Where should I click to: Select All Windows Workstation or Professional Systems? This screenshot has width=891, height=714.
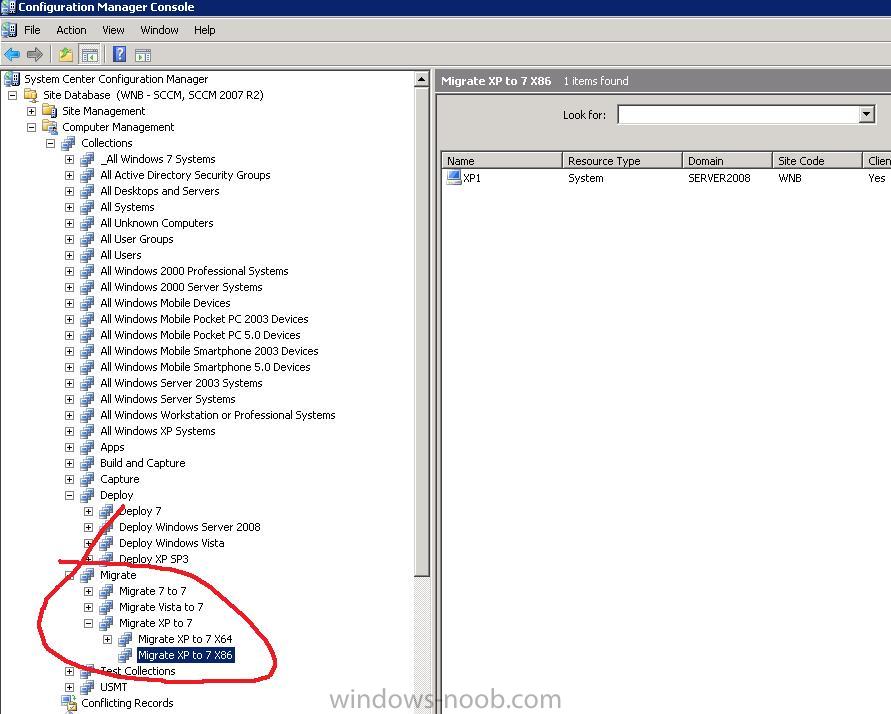click(x=218, y=415)
